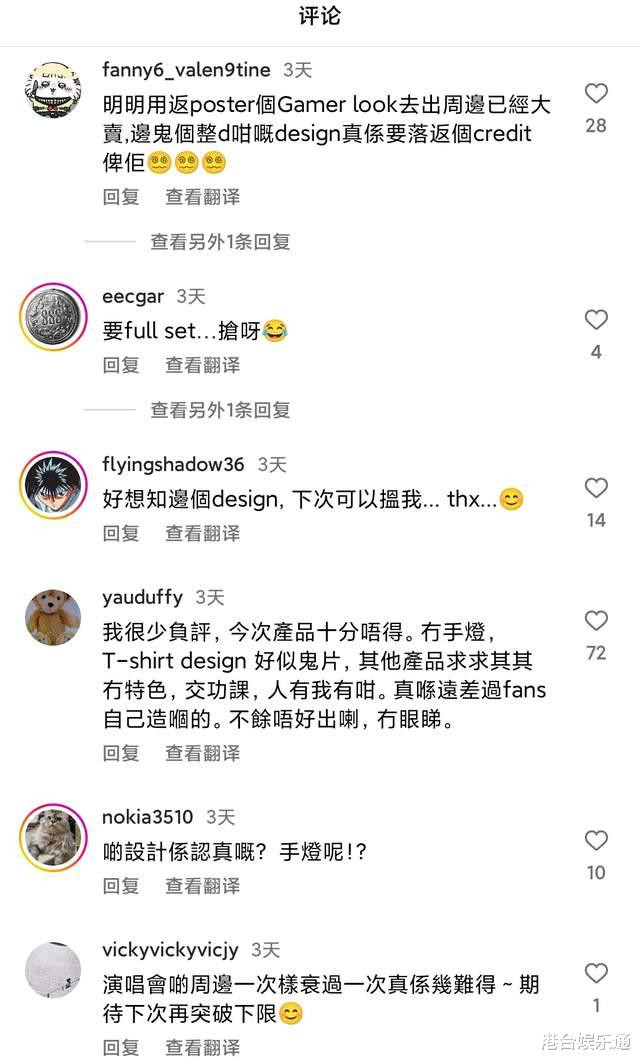Tap heart on vickyvickyvicjy's comment
The height and width of the screenshot is (1063, 640).
pyautogui.click(x=596, y=973)
